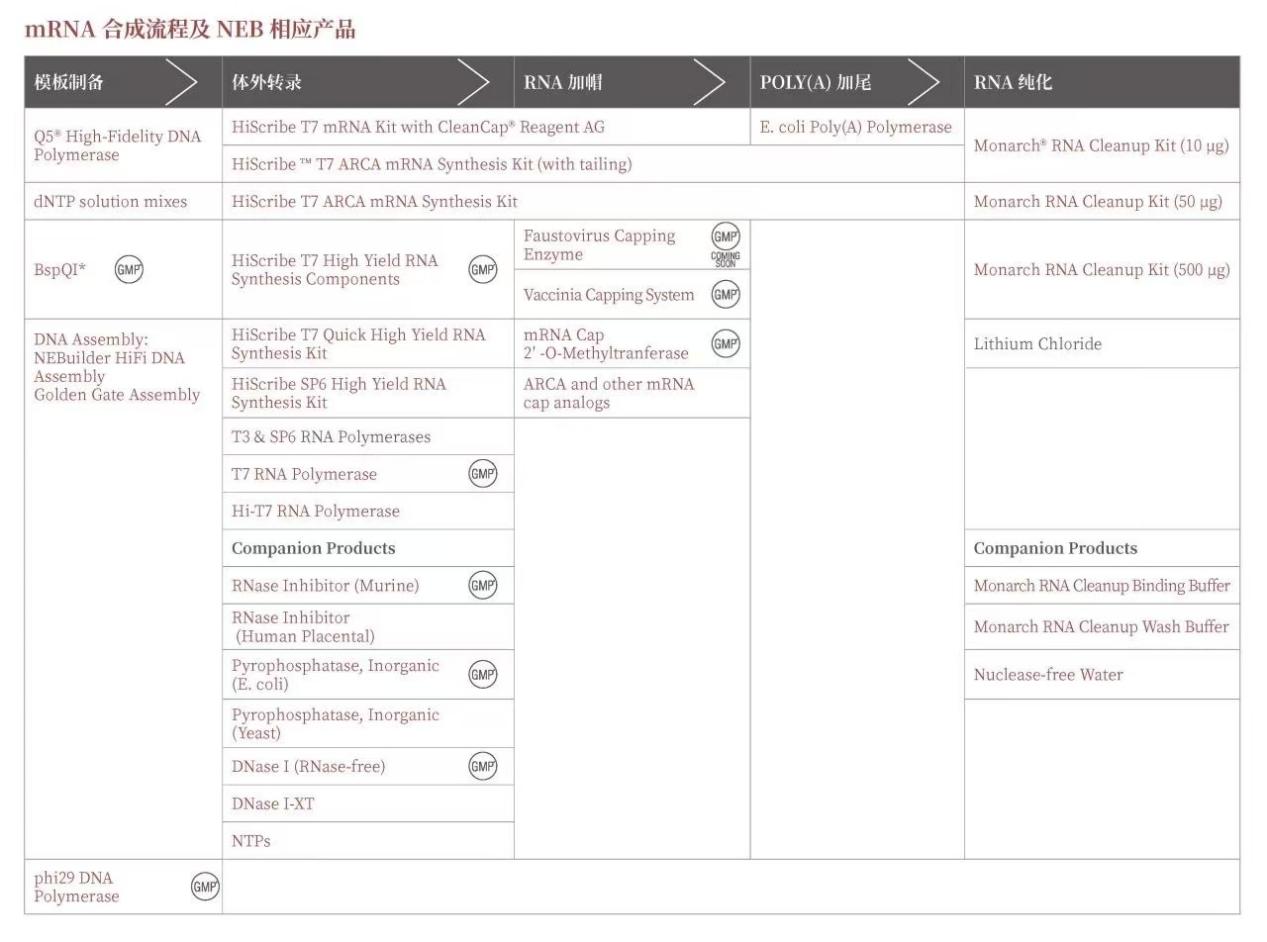Click GMP badge beside Faustovirus Capping Enzyme
This screenshot has width=1267, height=942.
(x=726, y=237)
